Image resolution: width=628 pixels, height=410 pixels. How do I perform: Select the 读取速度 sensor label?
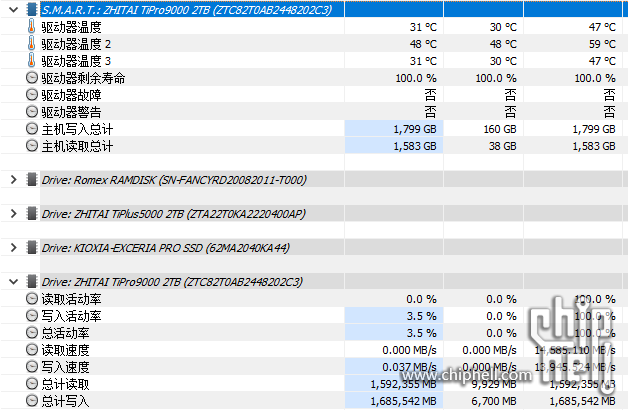[x=65, y=350]
